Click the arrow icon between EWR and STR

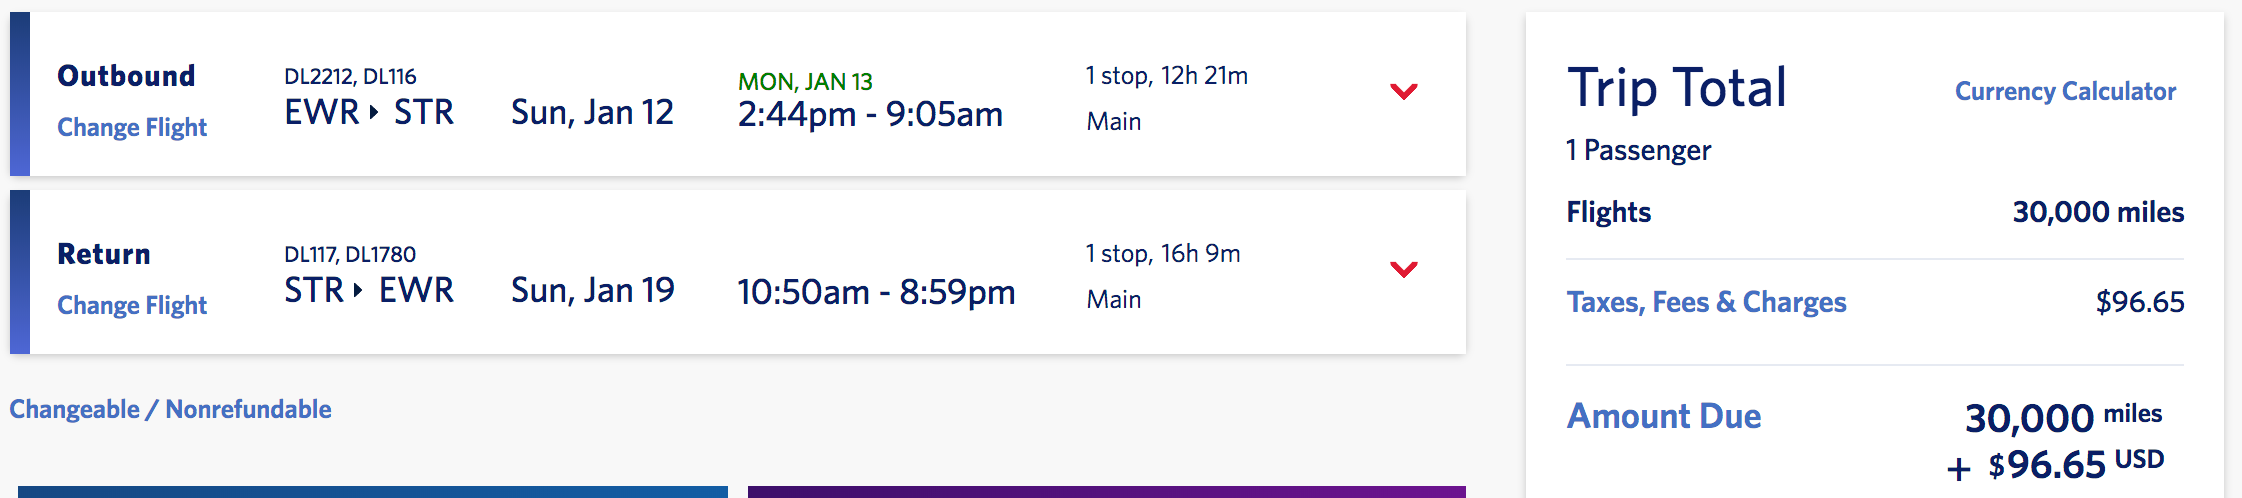374,113
